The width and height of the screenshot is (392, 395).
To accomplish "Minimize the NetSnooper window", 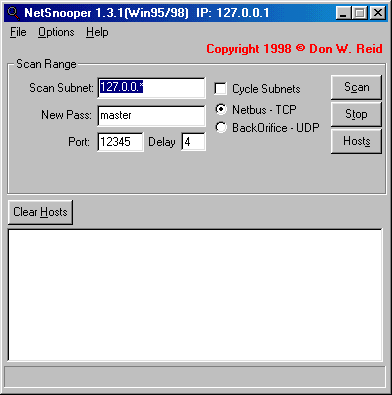I will 343,13.
